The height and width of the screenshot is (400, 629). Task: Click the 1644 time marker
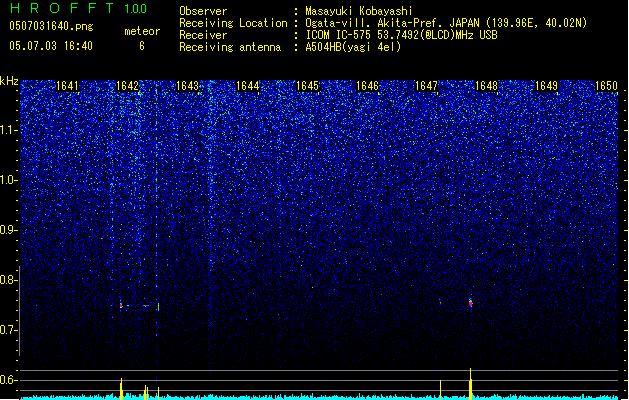pos(248,85)
